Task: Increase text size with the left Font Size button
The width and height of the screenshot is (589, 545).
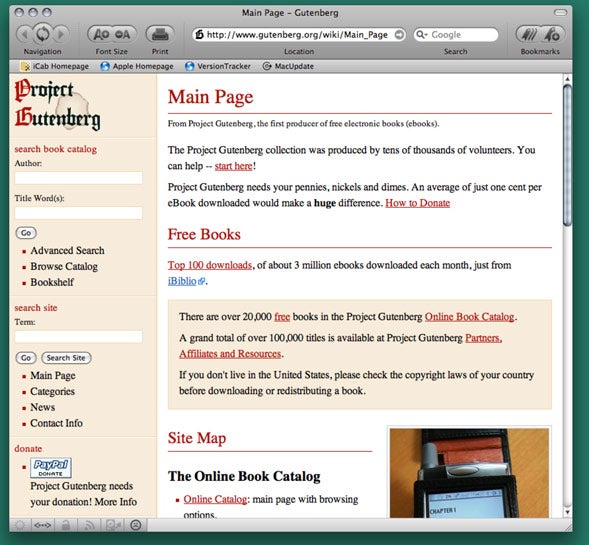Action: tap(101, 35)
